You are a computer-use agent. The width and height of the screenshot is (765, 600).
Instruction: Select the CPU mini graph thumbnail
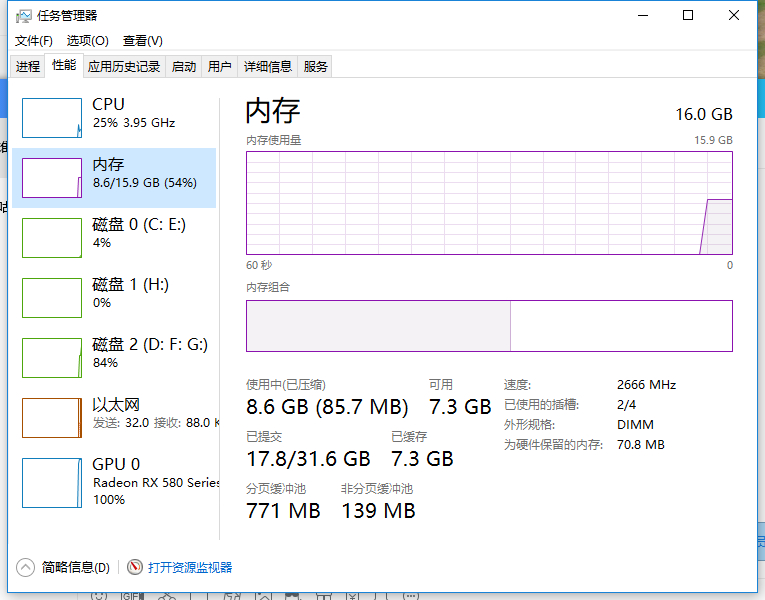click(52, 118)
